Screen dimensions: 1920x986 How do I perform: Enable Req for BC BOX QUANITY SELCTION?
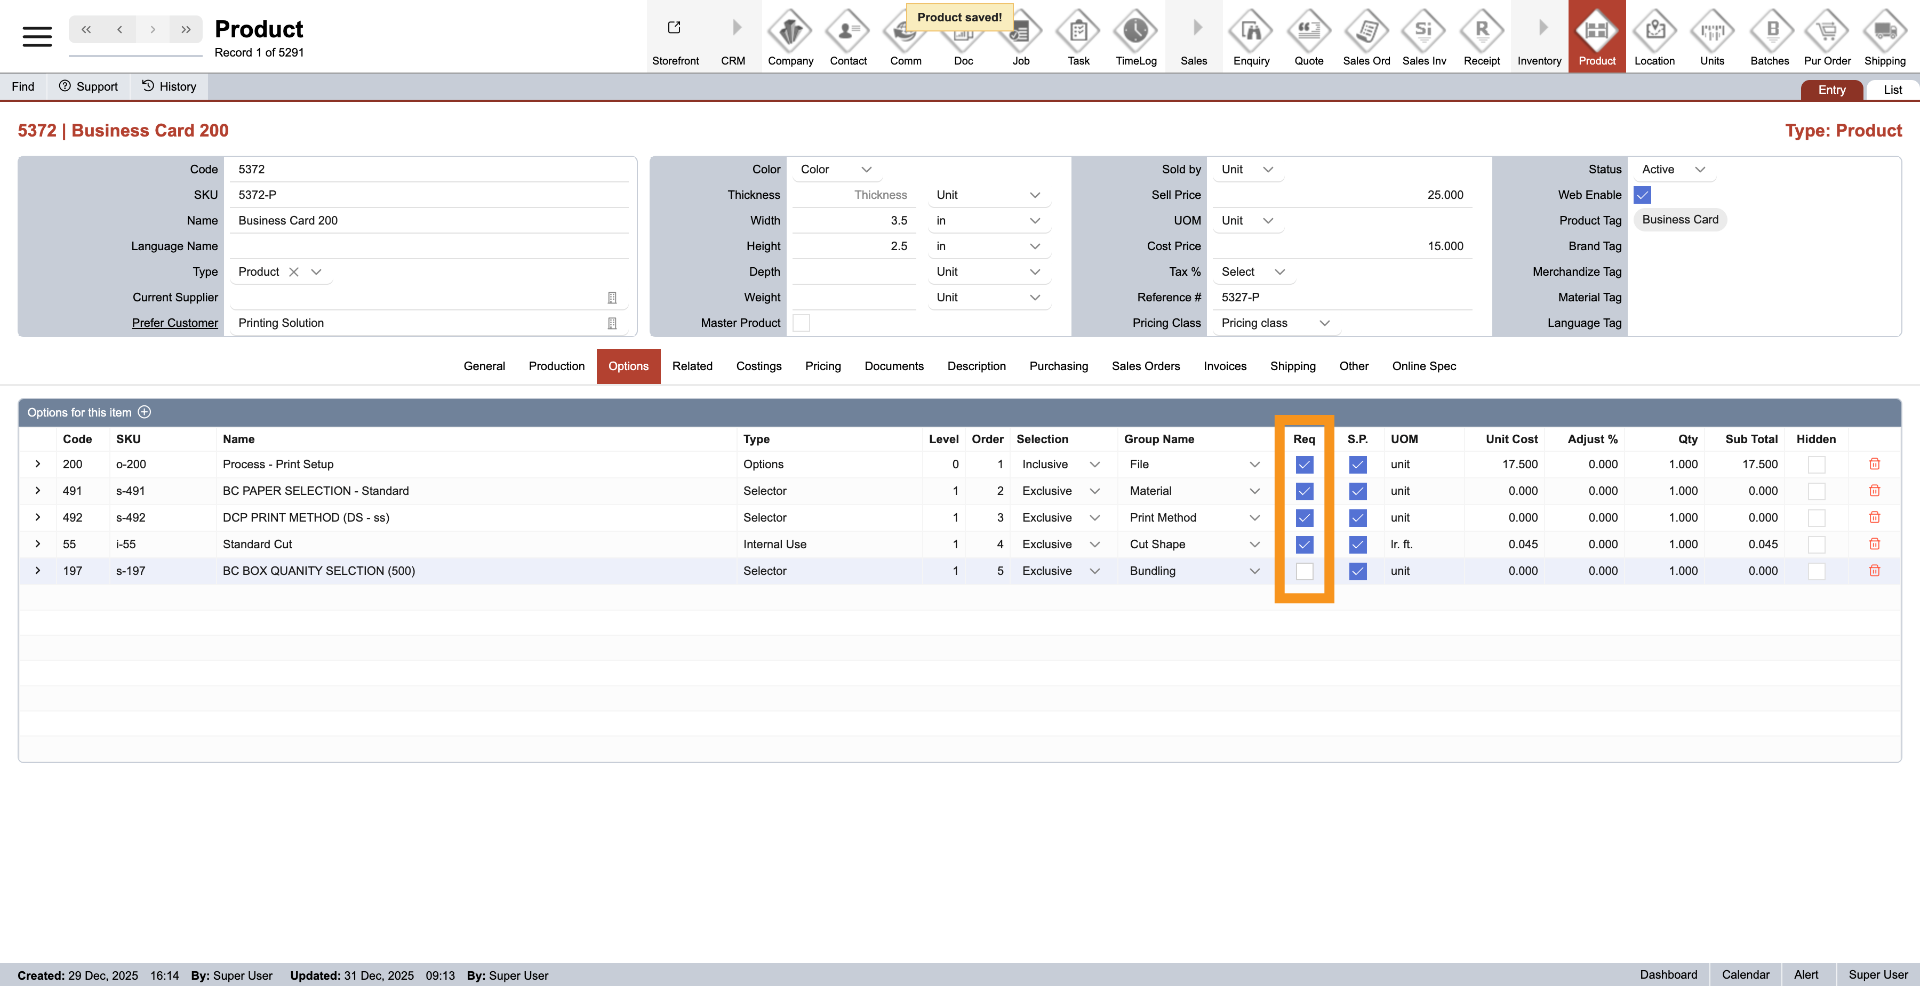tap(1304, 571)
